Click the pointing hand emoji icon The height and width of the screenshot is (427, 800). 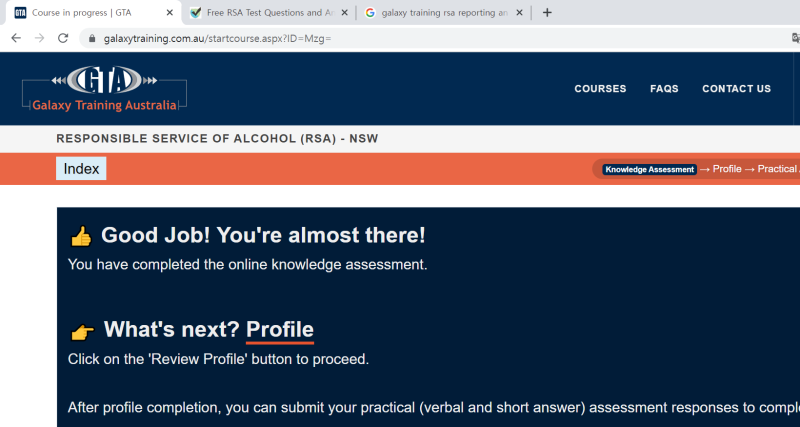coord(82,333)
